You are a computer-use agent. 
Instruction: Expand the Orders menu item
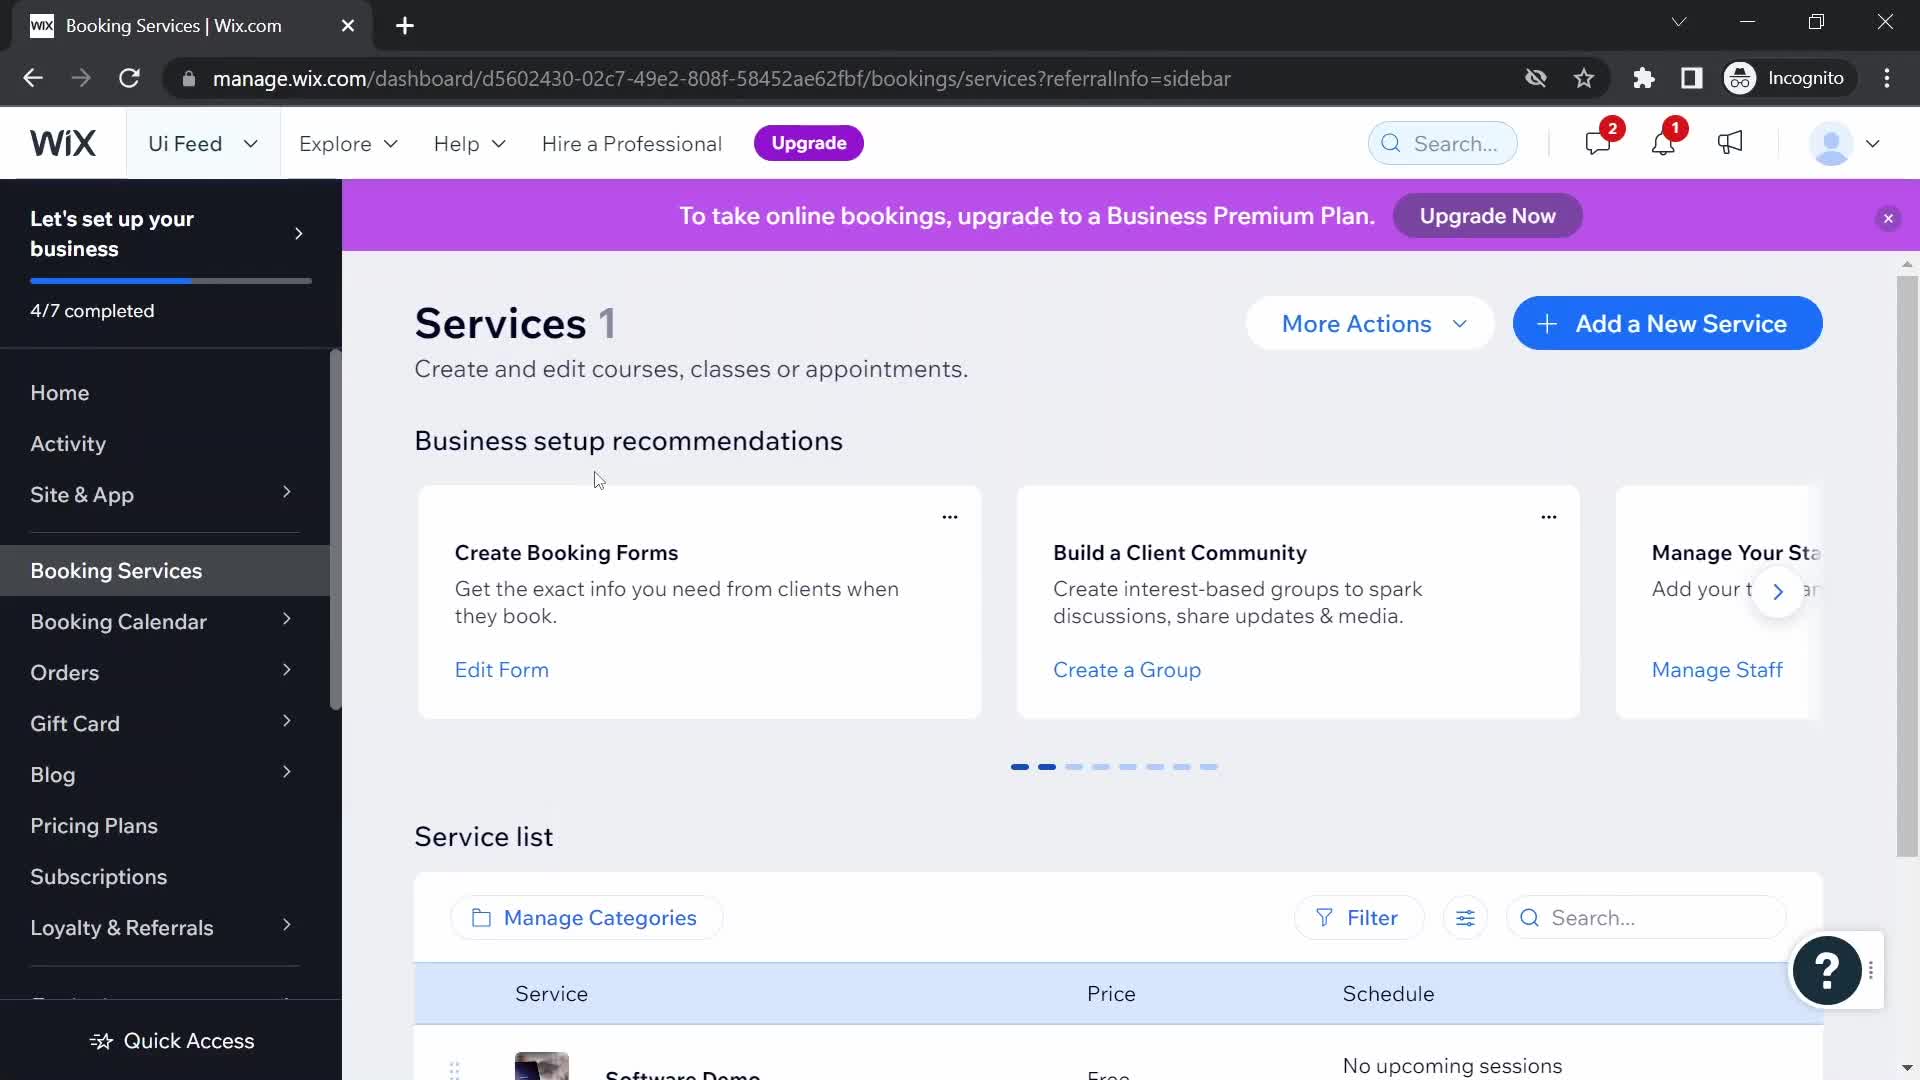pos(287,673)
